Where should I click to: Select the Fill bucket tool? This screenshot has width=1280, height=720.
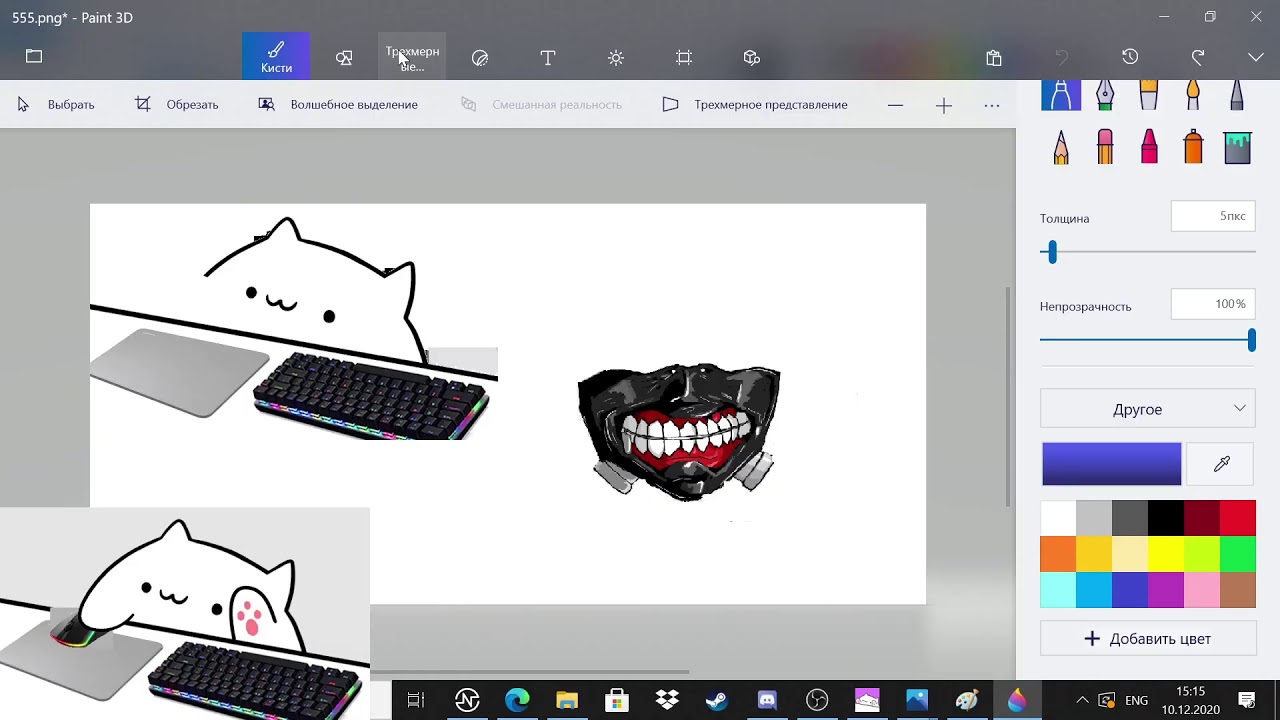click(x=1237, y=147)
